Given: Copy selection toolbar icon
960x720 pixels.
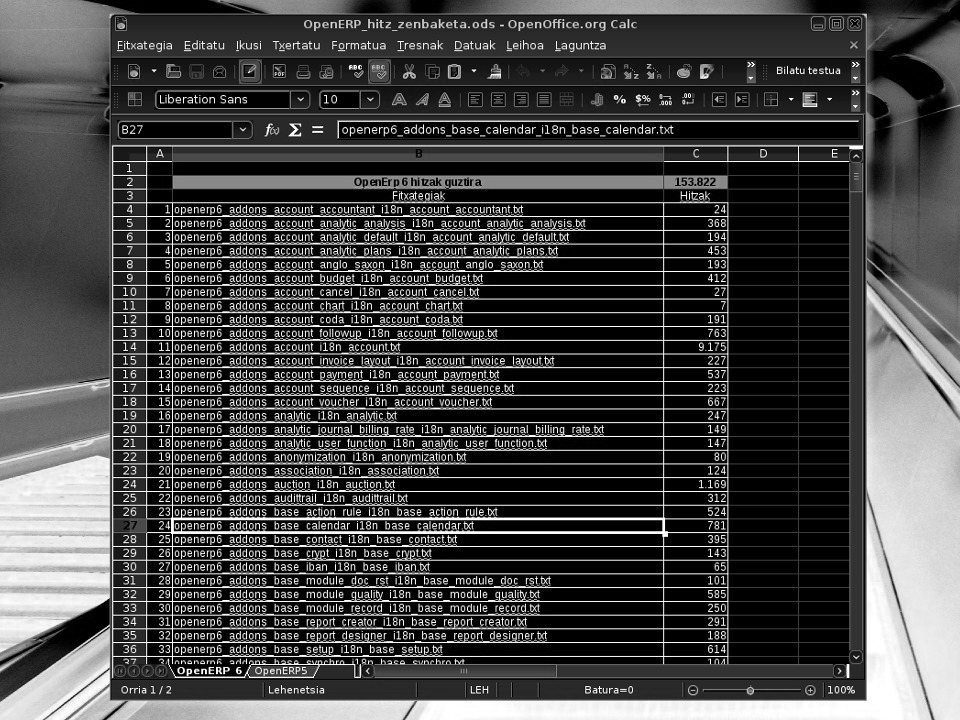Looking at the screenshot, I should click(432, 72).
